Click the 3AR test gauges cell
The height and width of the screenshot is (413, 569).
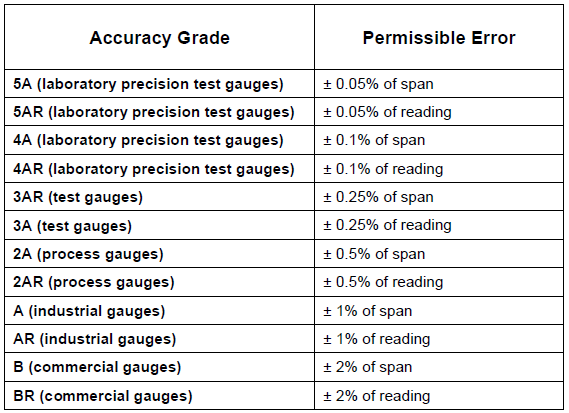tap(159, 197)
